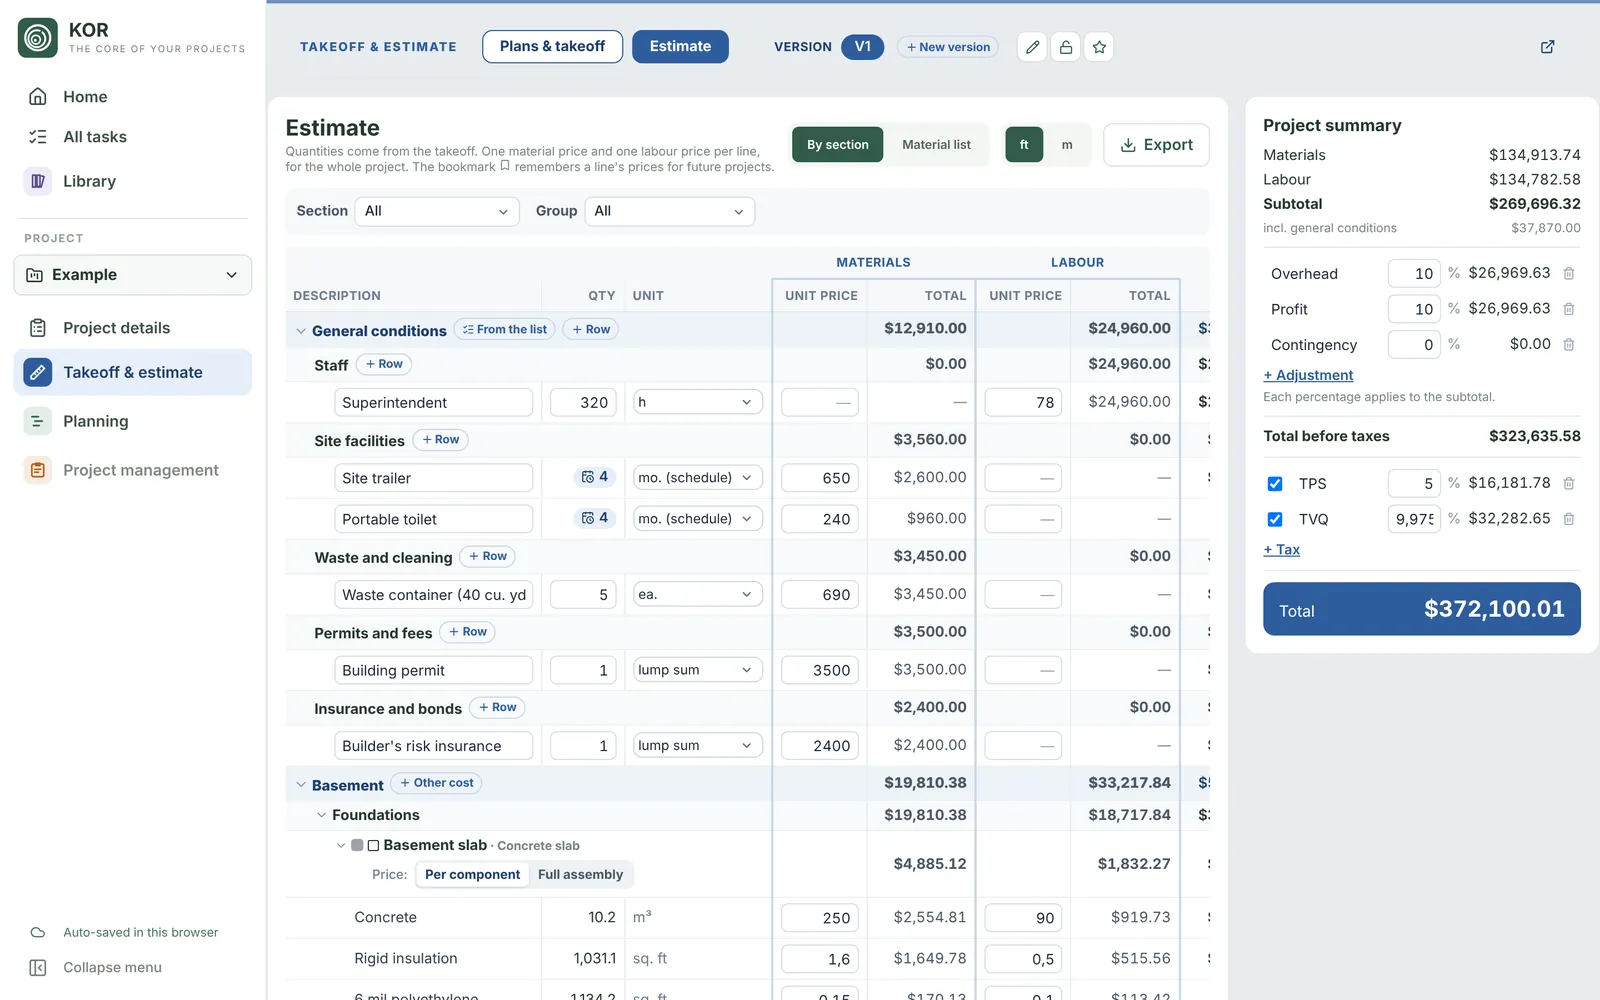
Task: Click the KOR logo icon
Action: click(38, 38)
